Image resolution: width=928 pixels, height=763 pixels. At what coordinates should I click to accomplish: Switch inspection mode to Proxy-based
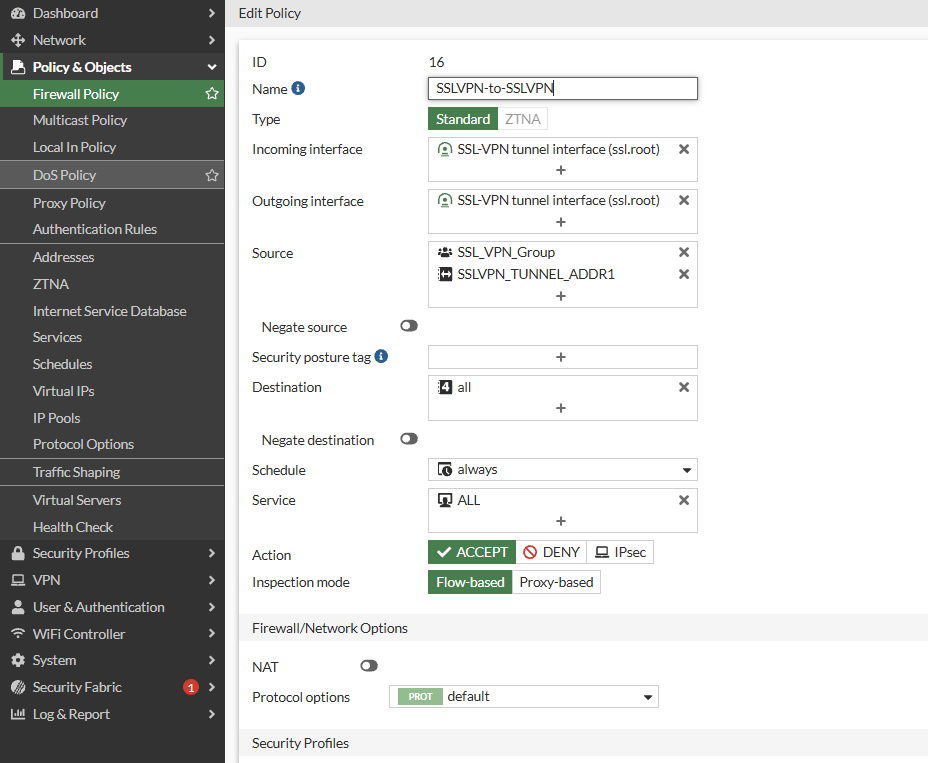coord(556,582)
